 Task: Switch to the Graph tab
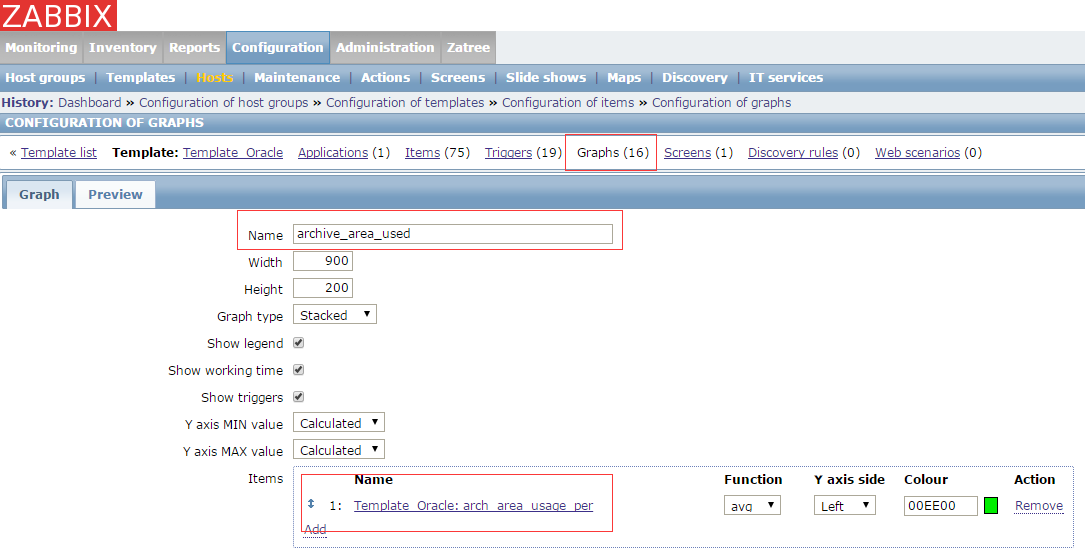tap(39, 194)
